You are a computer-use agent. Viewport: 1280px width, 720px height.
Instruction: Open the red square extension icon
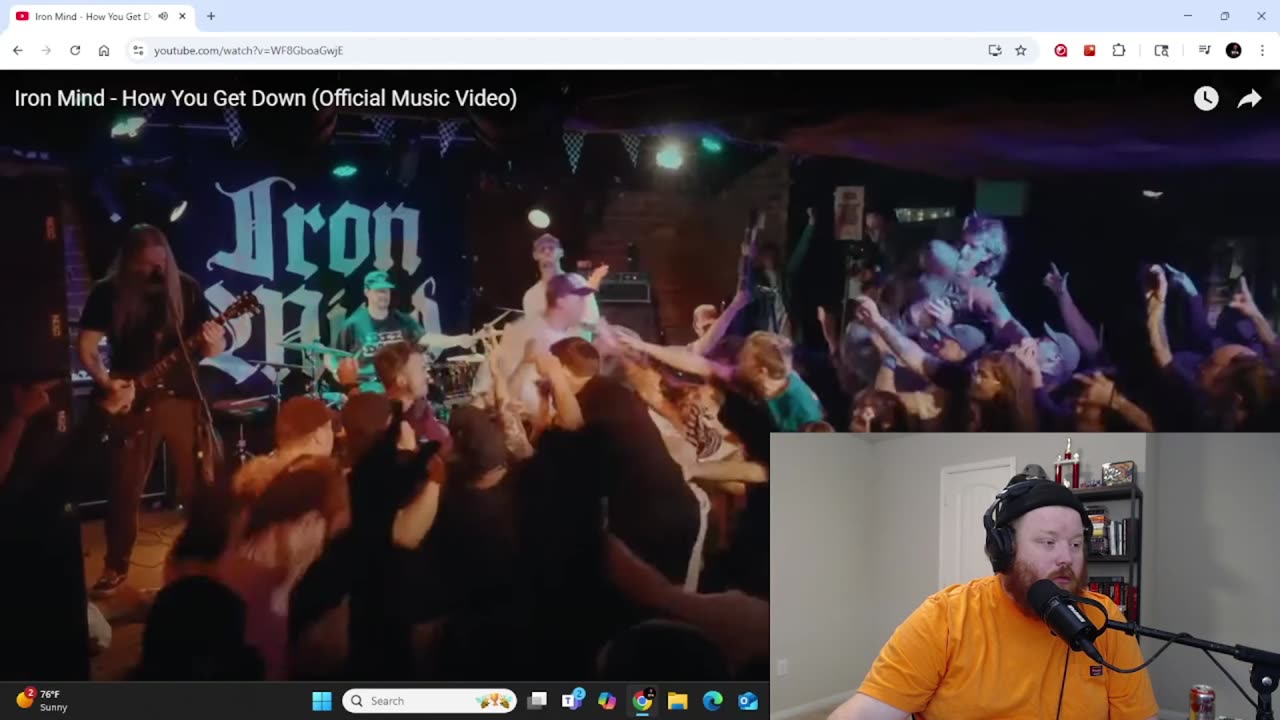click(1090, 50)
